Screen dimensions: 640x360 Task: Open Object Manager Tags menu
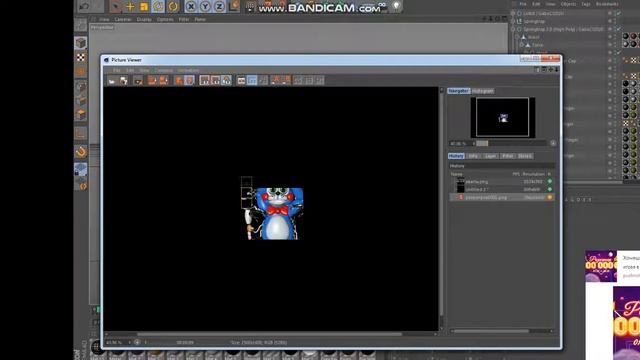point(586,4)
